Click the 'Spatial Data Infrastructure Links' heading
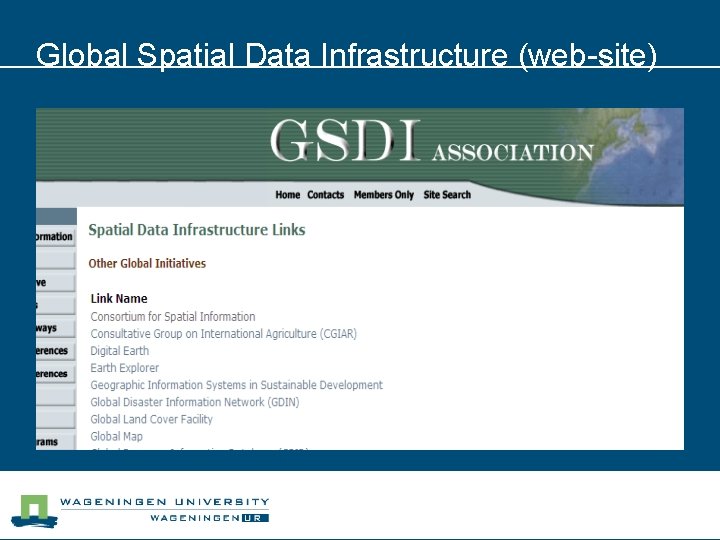This screenshot has width=720, height=540. (197, 230)
